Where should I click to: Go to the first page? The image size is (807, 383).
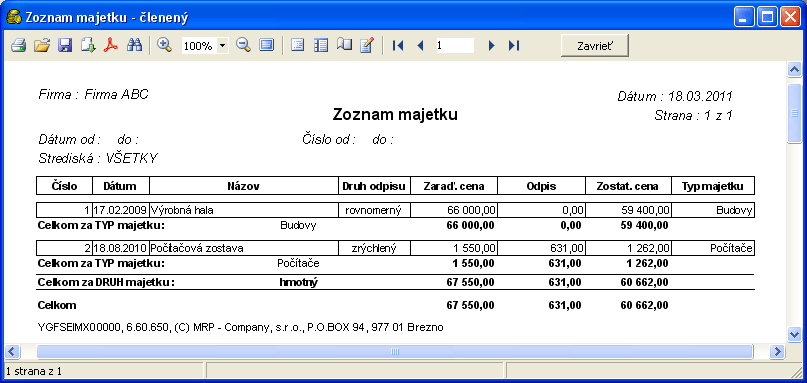pyautogui.click(x=397, y=46)
